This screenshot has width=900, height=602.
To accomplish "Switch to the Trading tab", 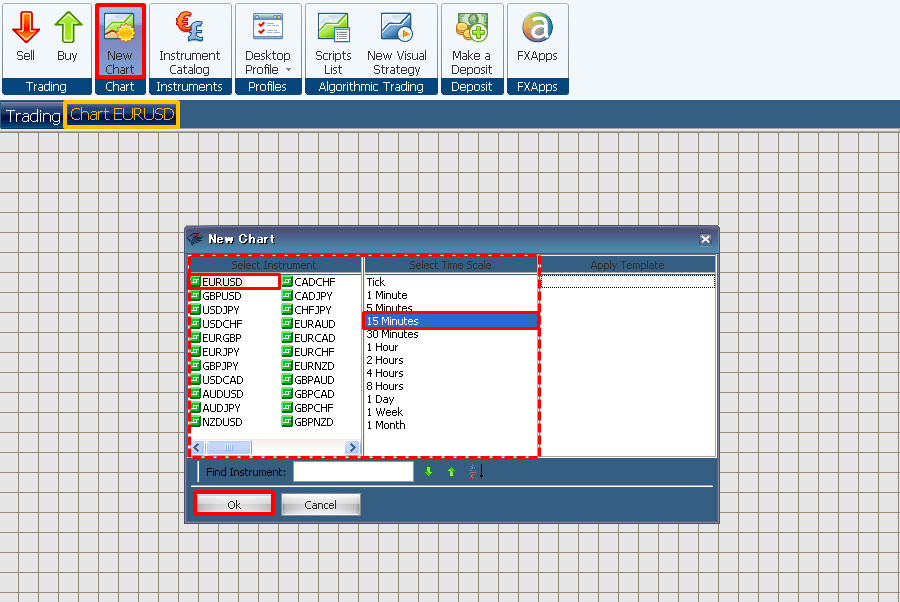I will (x=33, y=116).
